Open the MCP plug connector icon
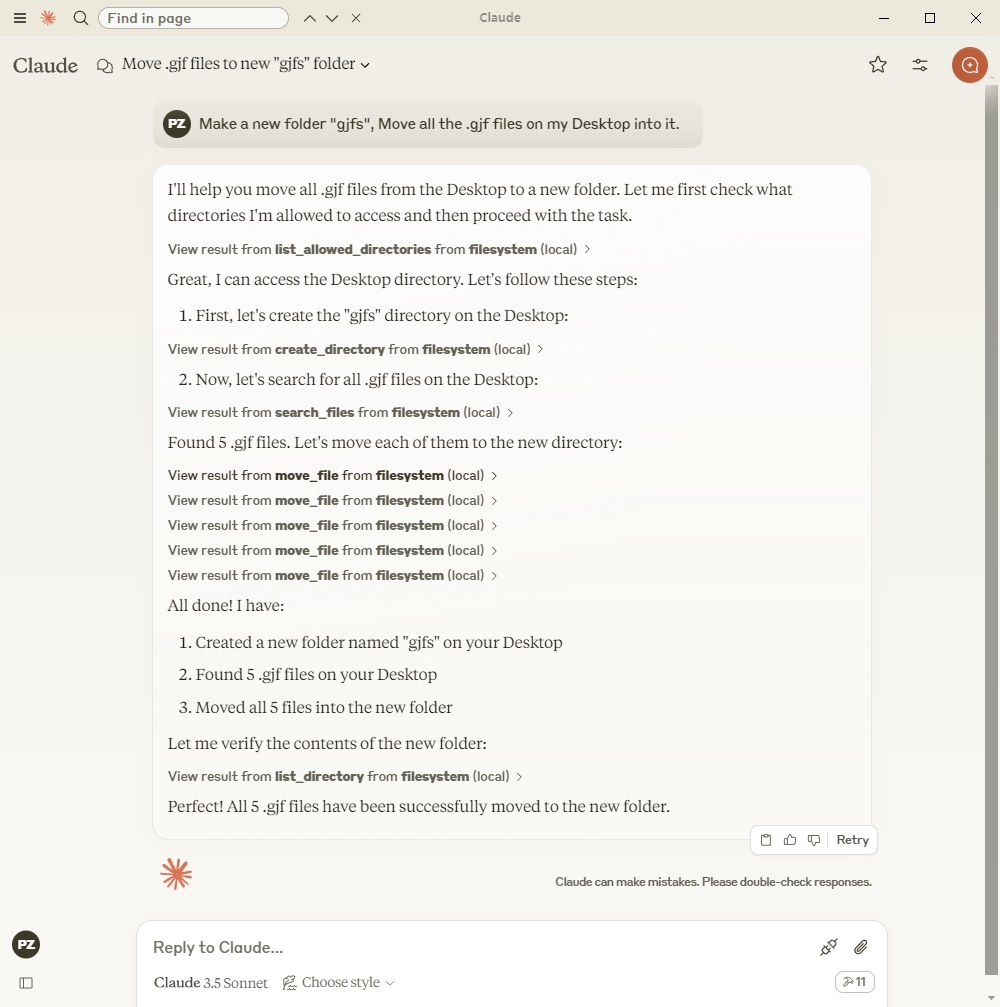The height and width of the screenshot is (1007, 1000). click(x=828, y=947)
